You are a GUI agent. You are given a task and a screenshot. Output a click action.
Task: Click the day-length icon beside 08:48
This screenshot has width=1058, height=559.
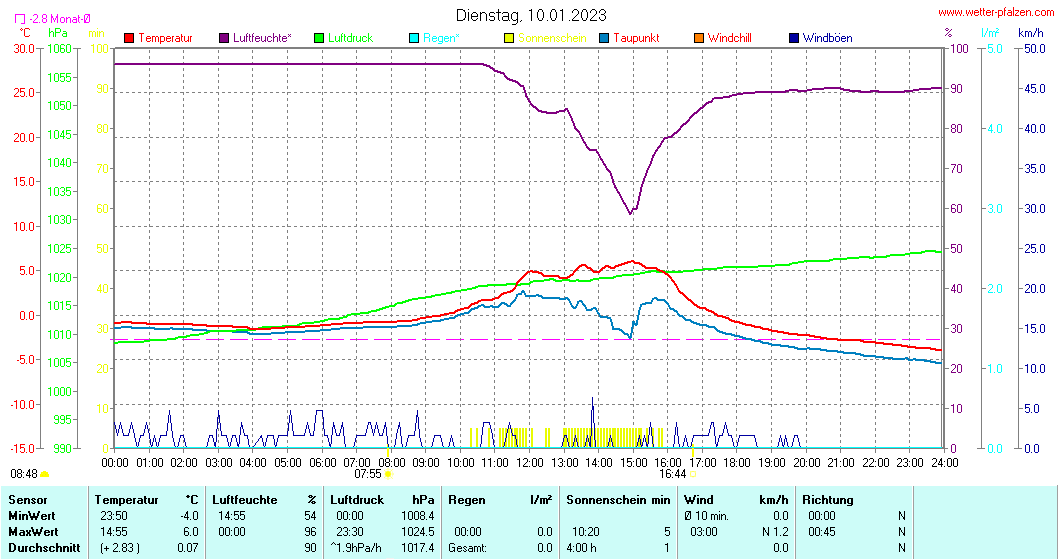(45, 474)
